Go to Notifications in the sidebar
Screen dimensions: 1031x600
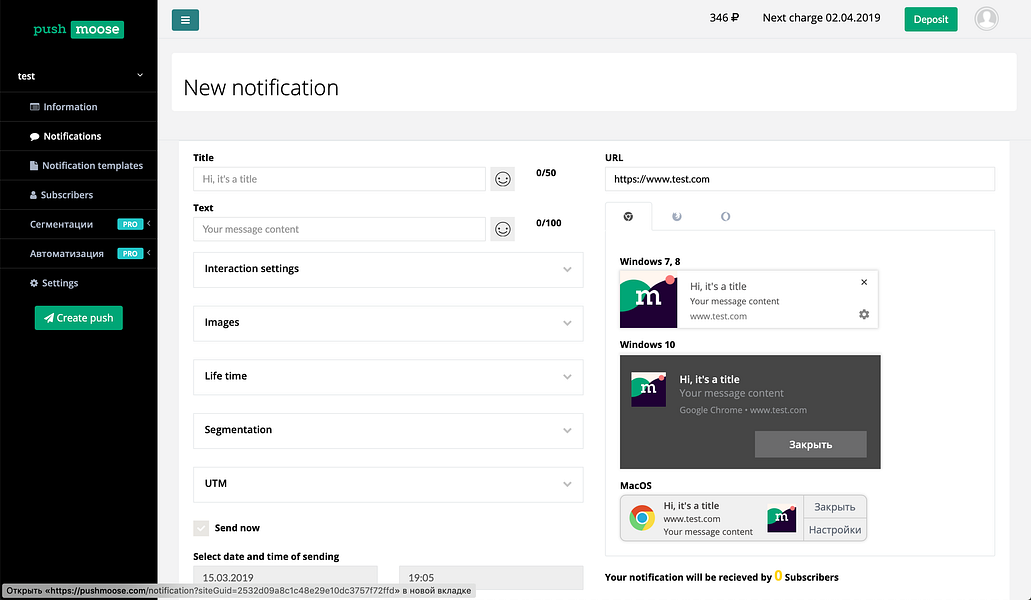coord(79,136)
